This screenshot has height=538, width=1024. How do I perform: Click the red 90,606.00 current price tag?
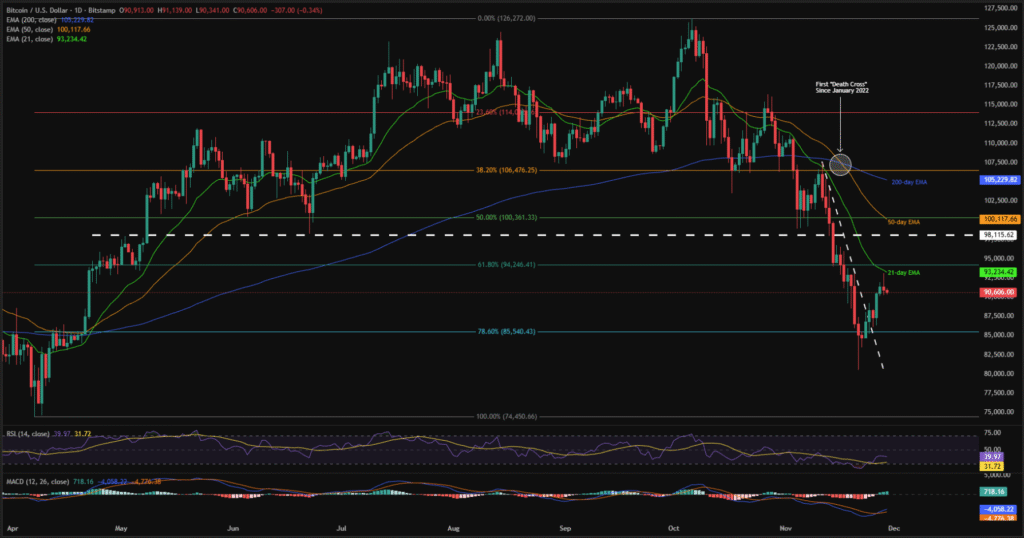click(999, 293)
